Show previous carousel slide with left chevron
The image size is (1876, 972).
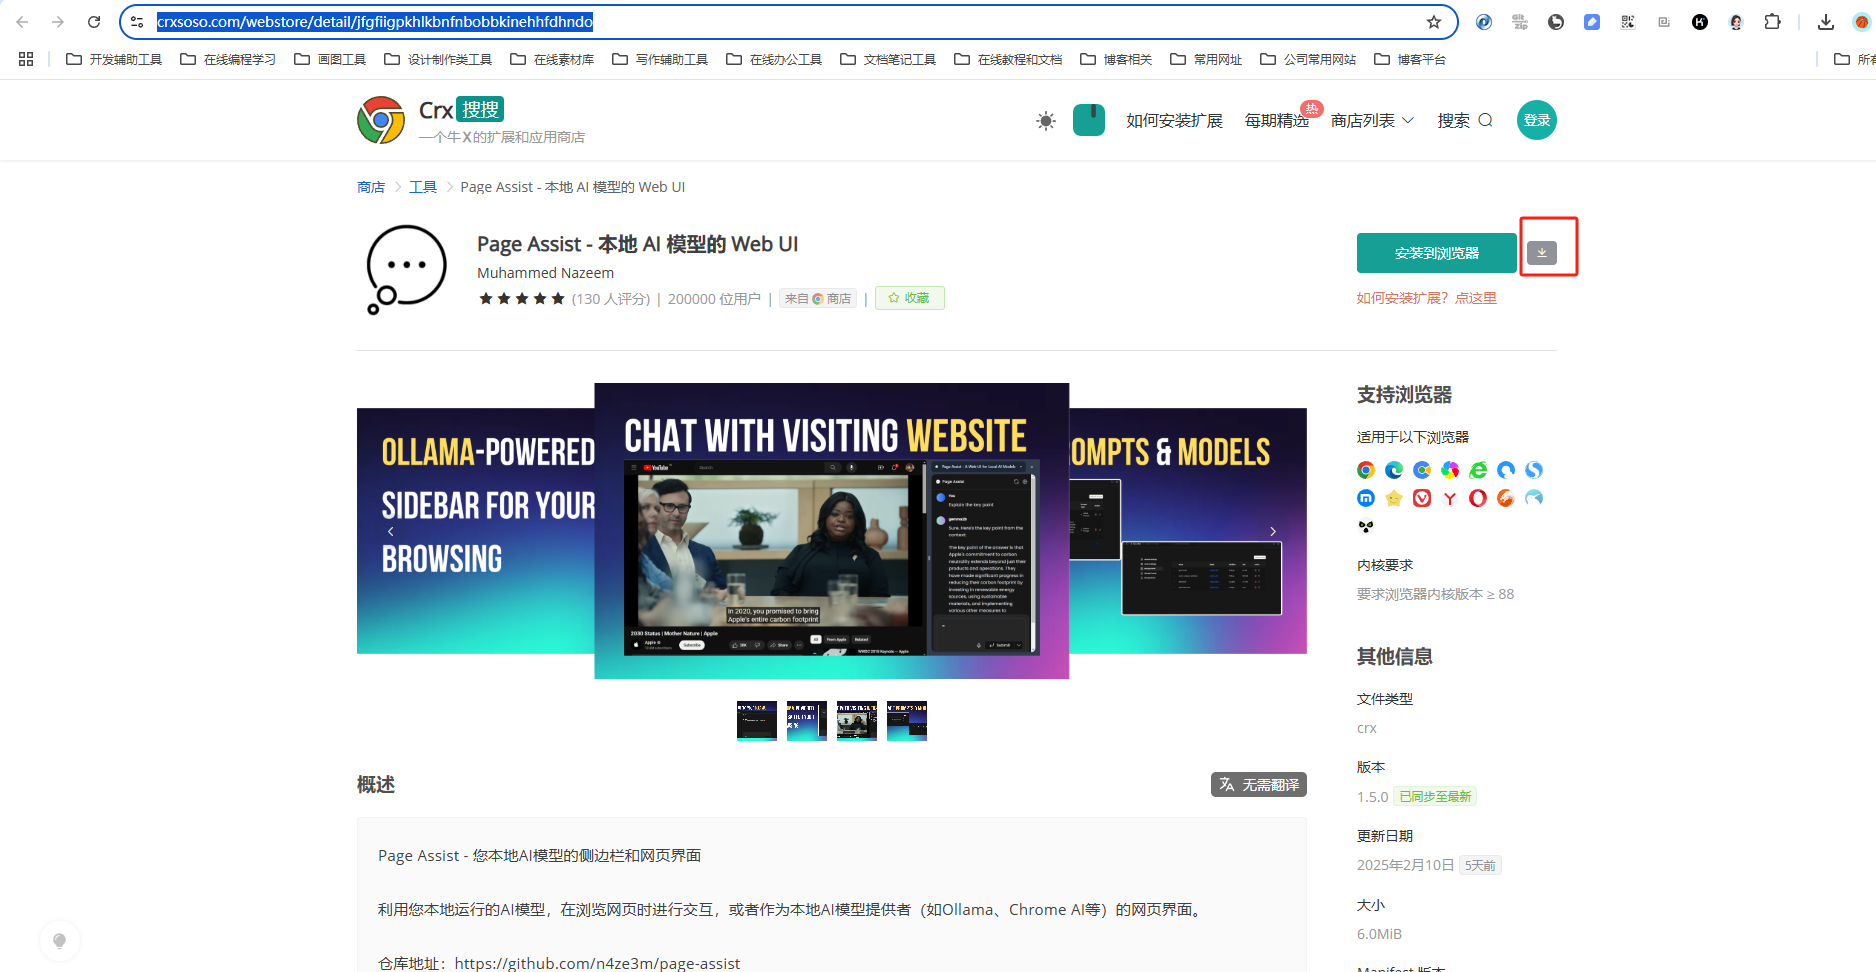tap(391, 531)
